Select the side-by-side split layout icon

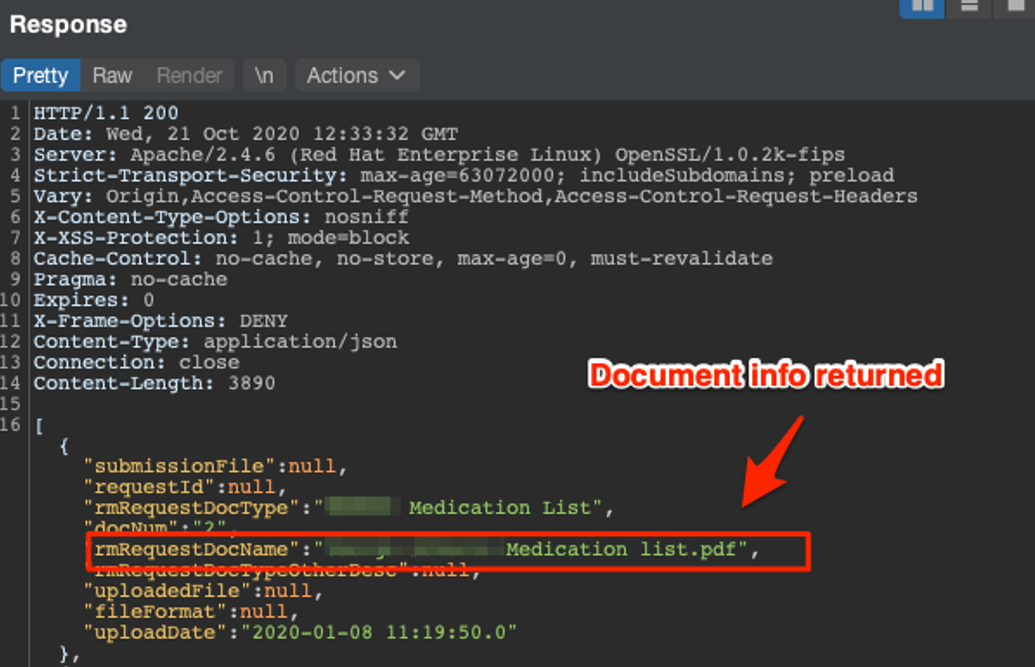(x=921, y=6)
